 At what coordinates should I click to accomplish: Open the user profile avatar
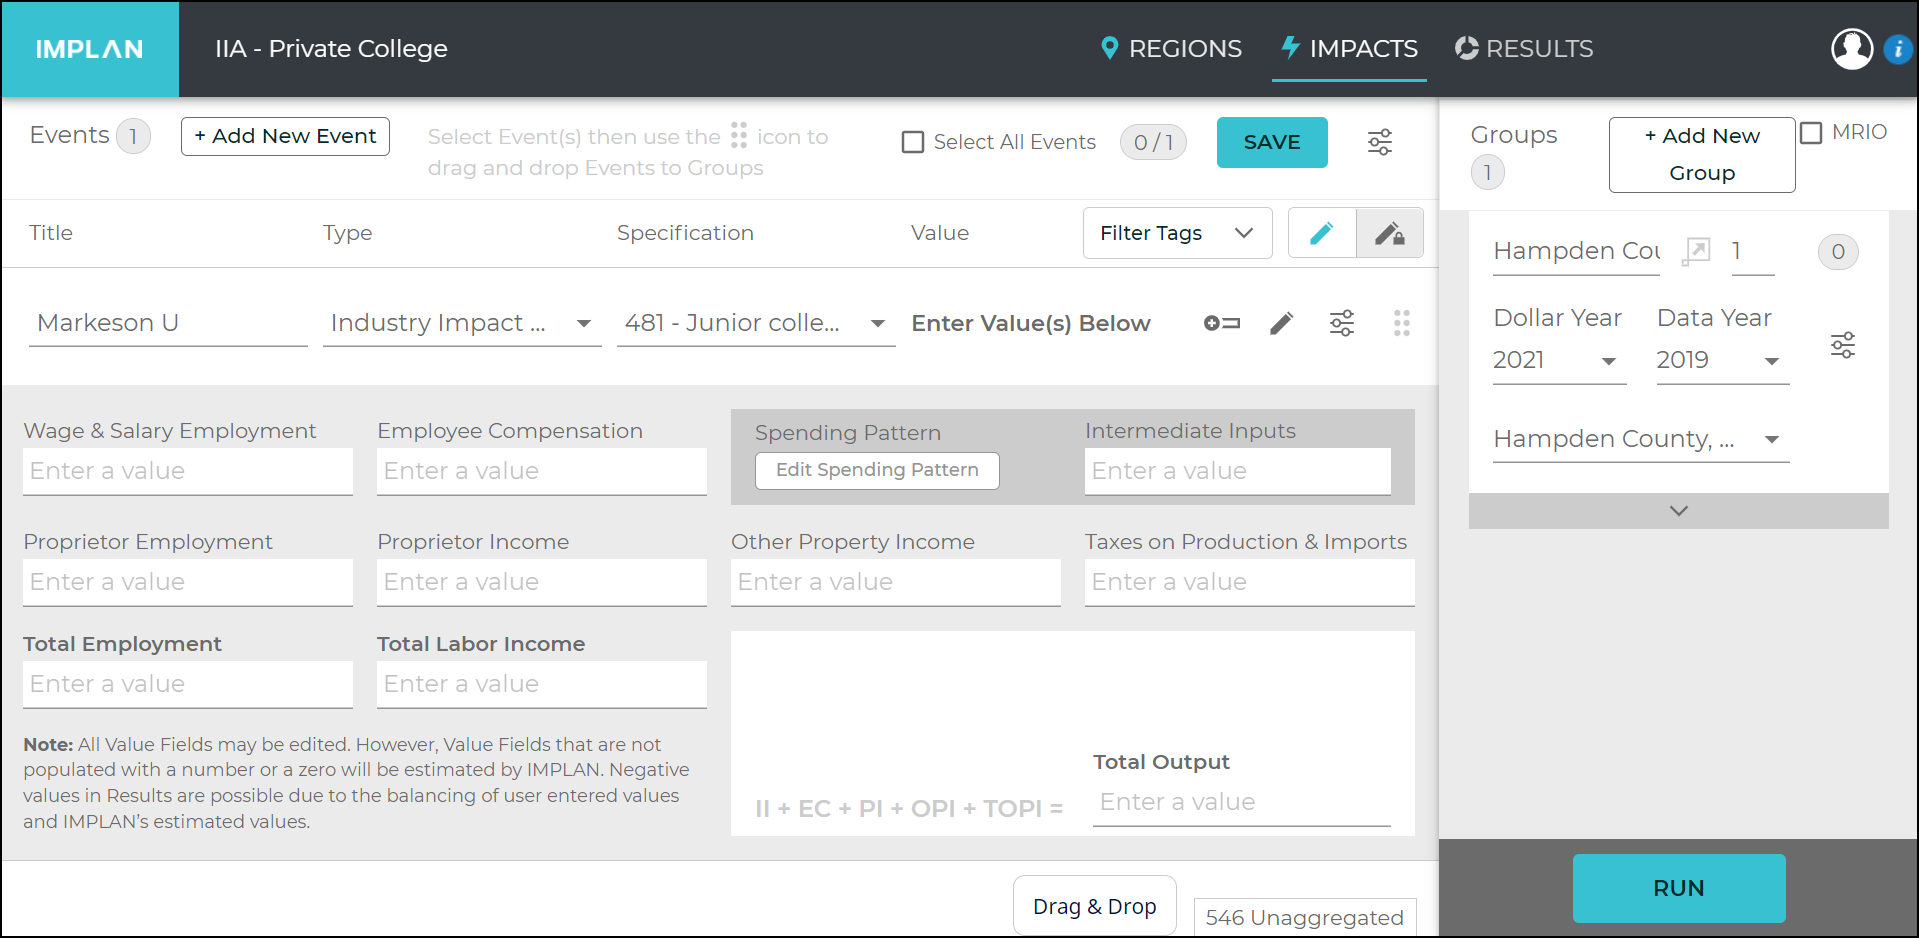(x=1851, y=49)
